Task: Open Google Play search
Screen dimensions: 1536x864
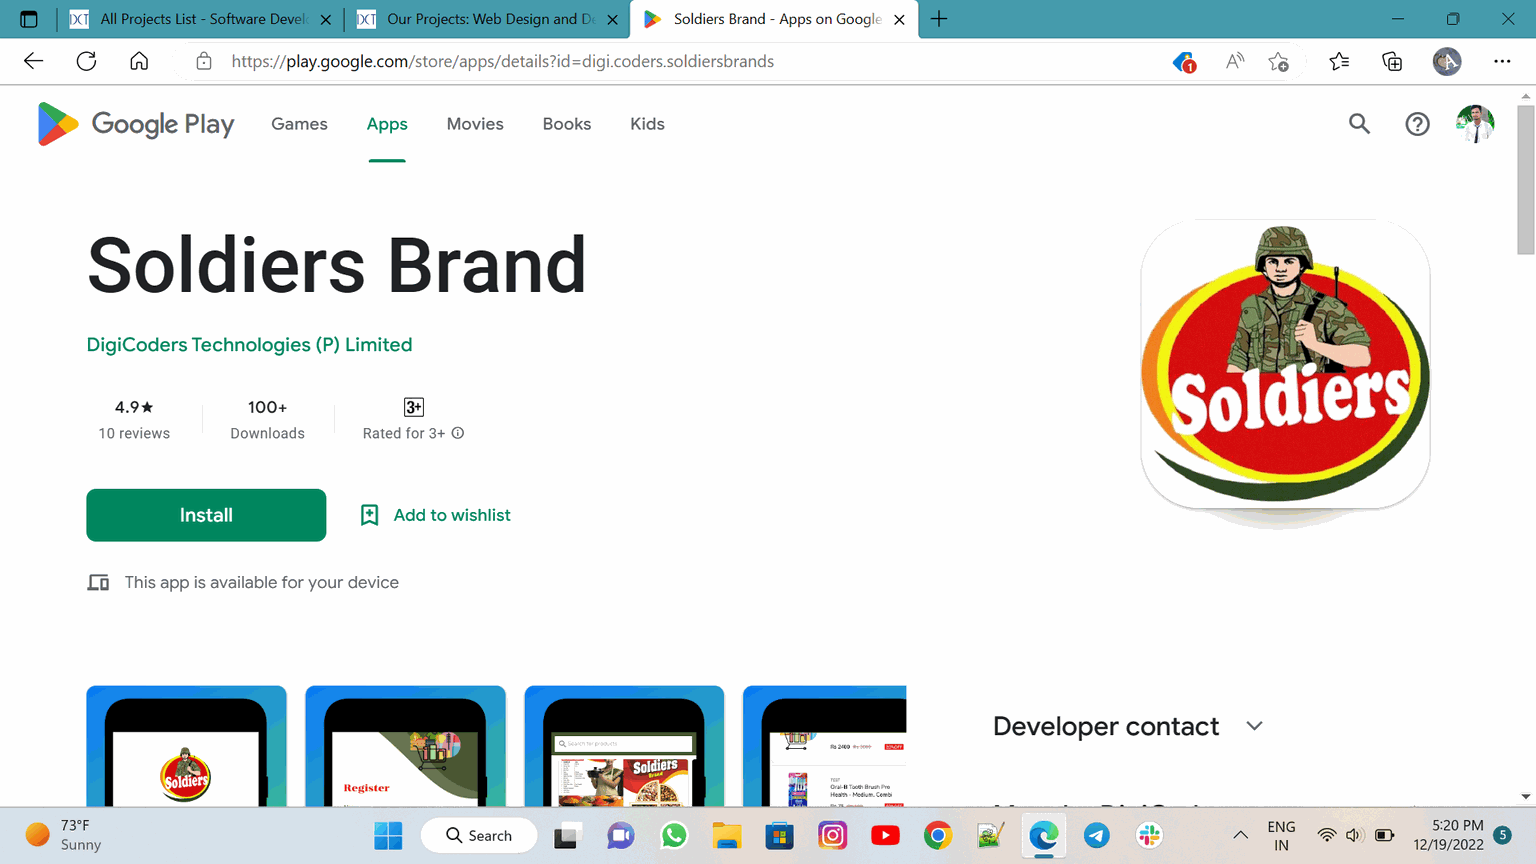Action: tap(1359, 124)
